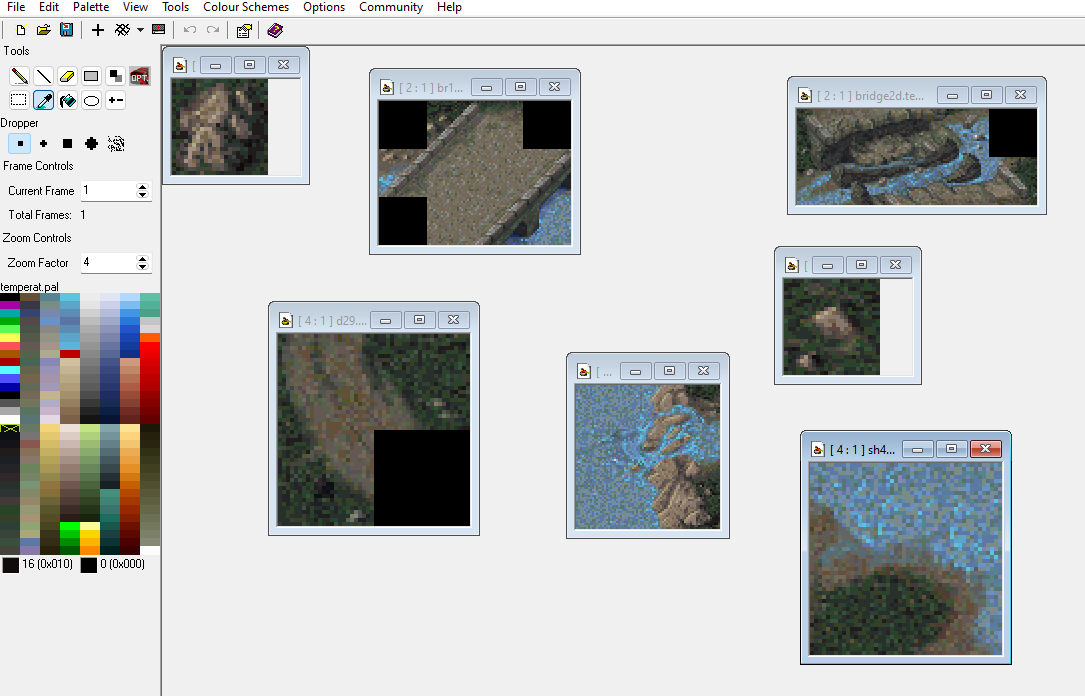The width and height of the screenshot is (1085, 696).
Task: Select the plus-minus lighten/darken tool
Action: pos(116,100)
